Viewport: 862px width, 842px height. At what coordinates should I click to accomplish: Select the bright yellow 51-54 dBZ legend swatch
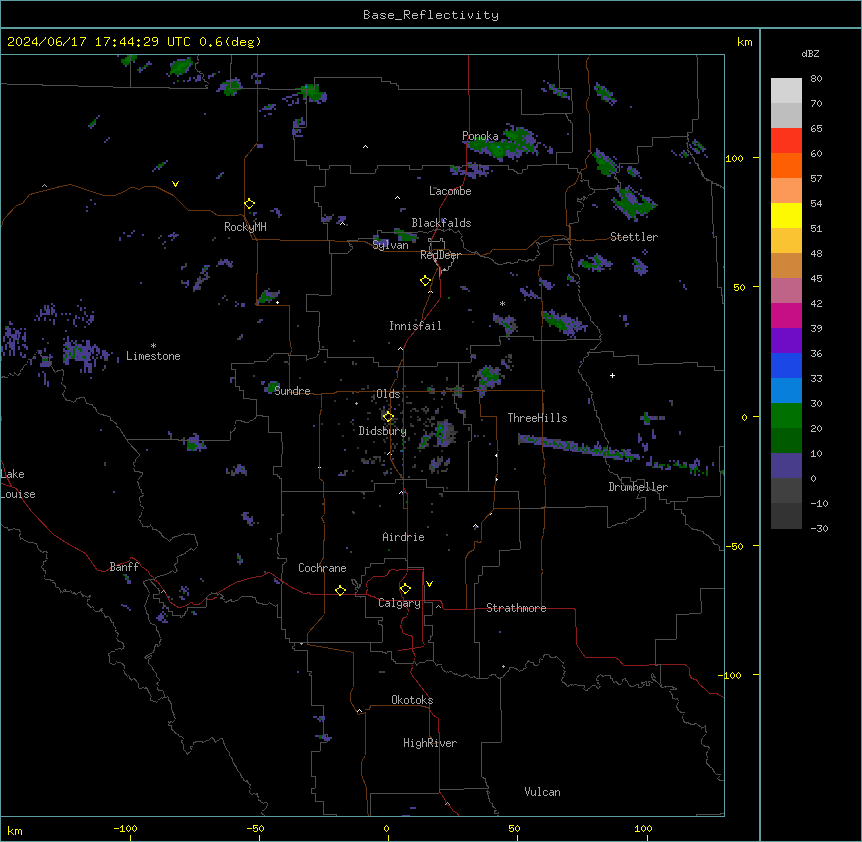786,215
